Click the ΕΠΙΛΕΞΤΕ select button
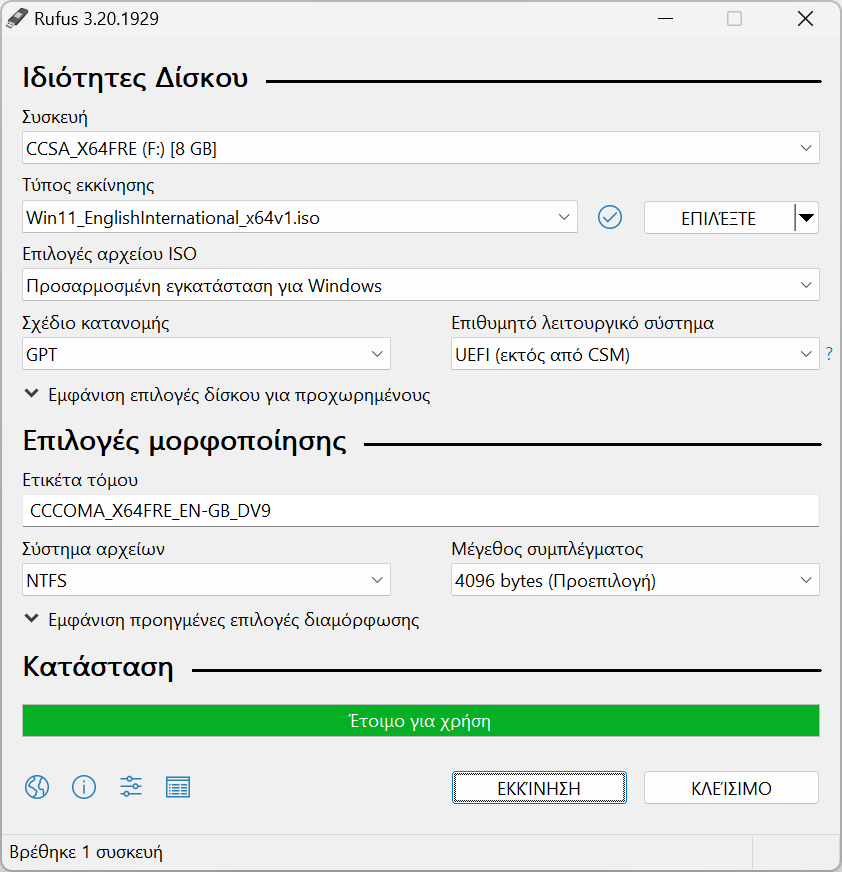Image resolution: width=842 pixels, height=872 pixels. point(719,217)
